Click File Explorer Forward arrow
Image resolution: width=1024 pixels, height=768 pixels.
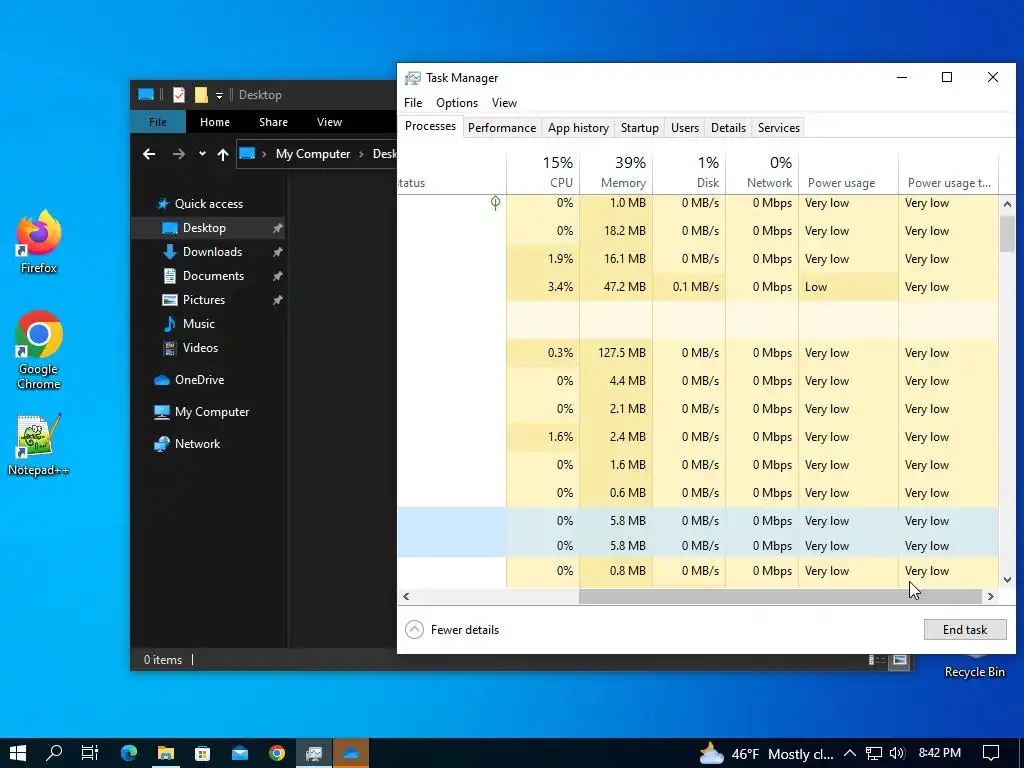click(x=178, y=154)
